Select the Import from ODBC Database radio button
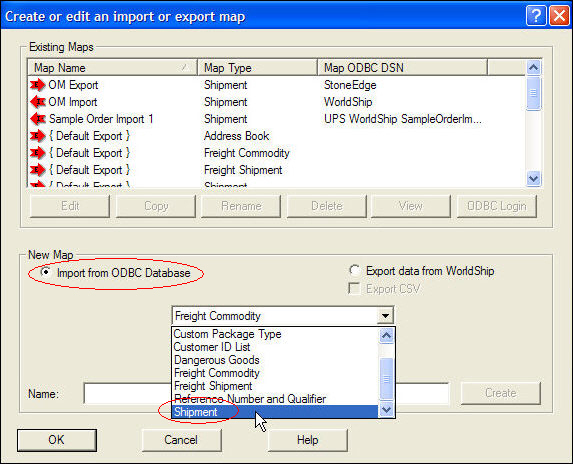Image resolution: width=573 pixels, height=464 pixels. pos(46,272)
